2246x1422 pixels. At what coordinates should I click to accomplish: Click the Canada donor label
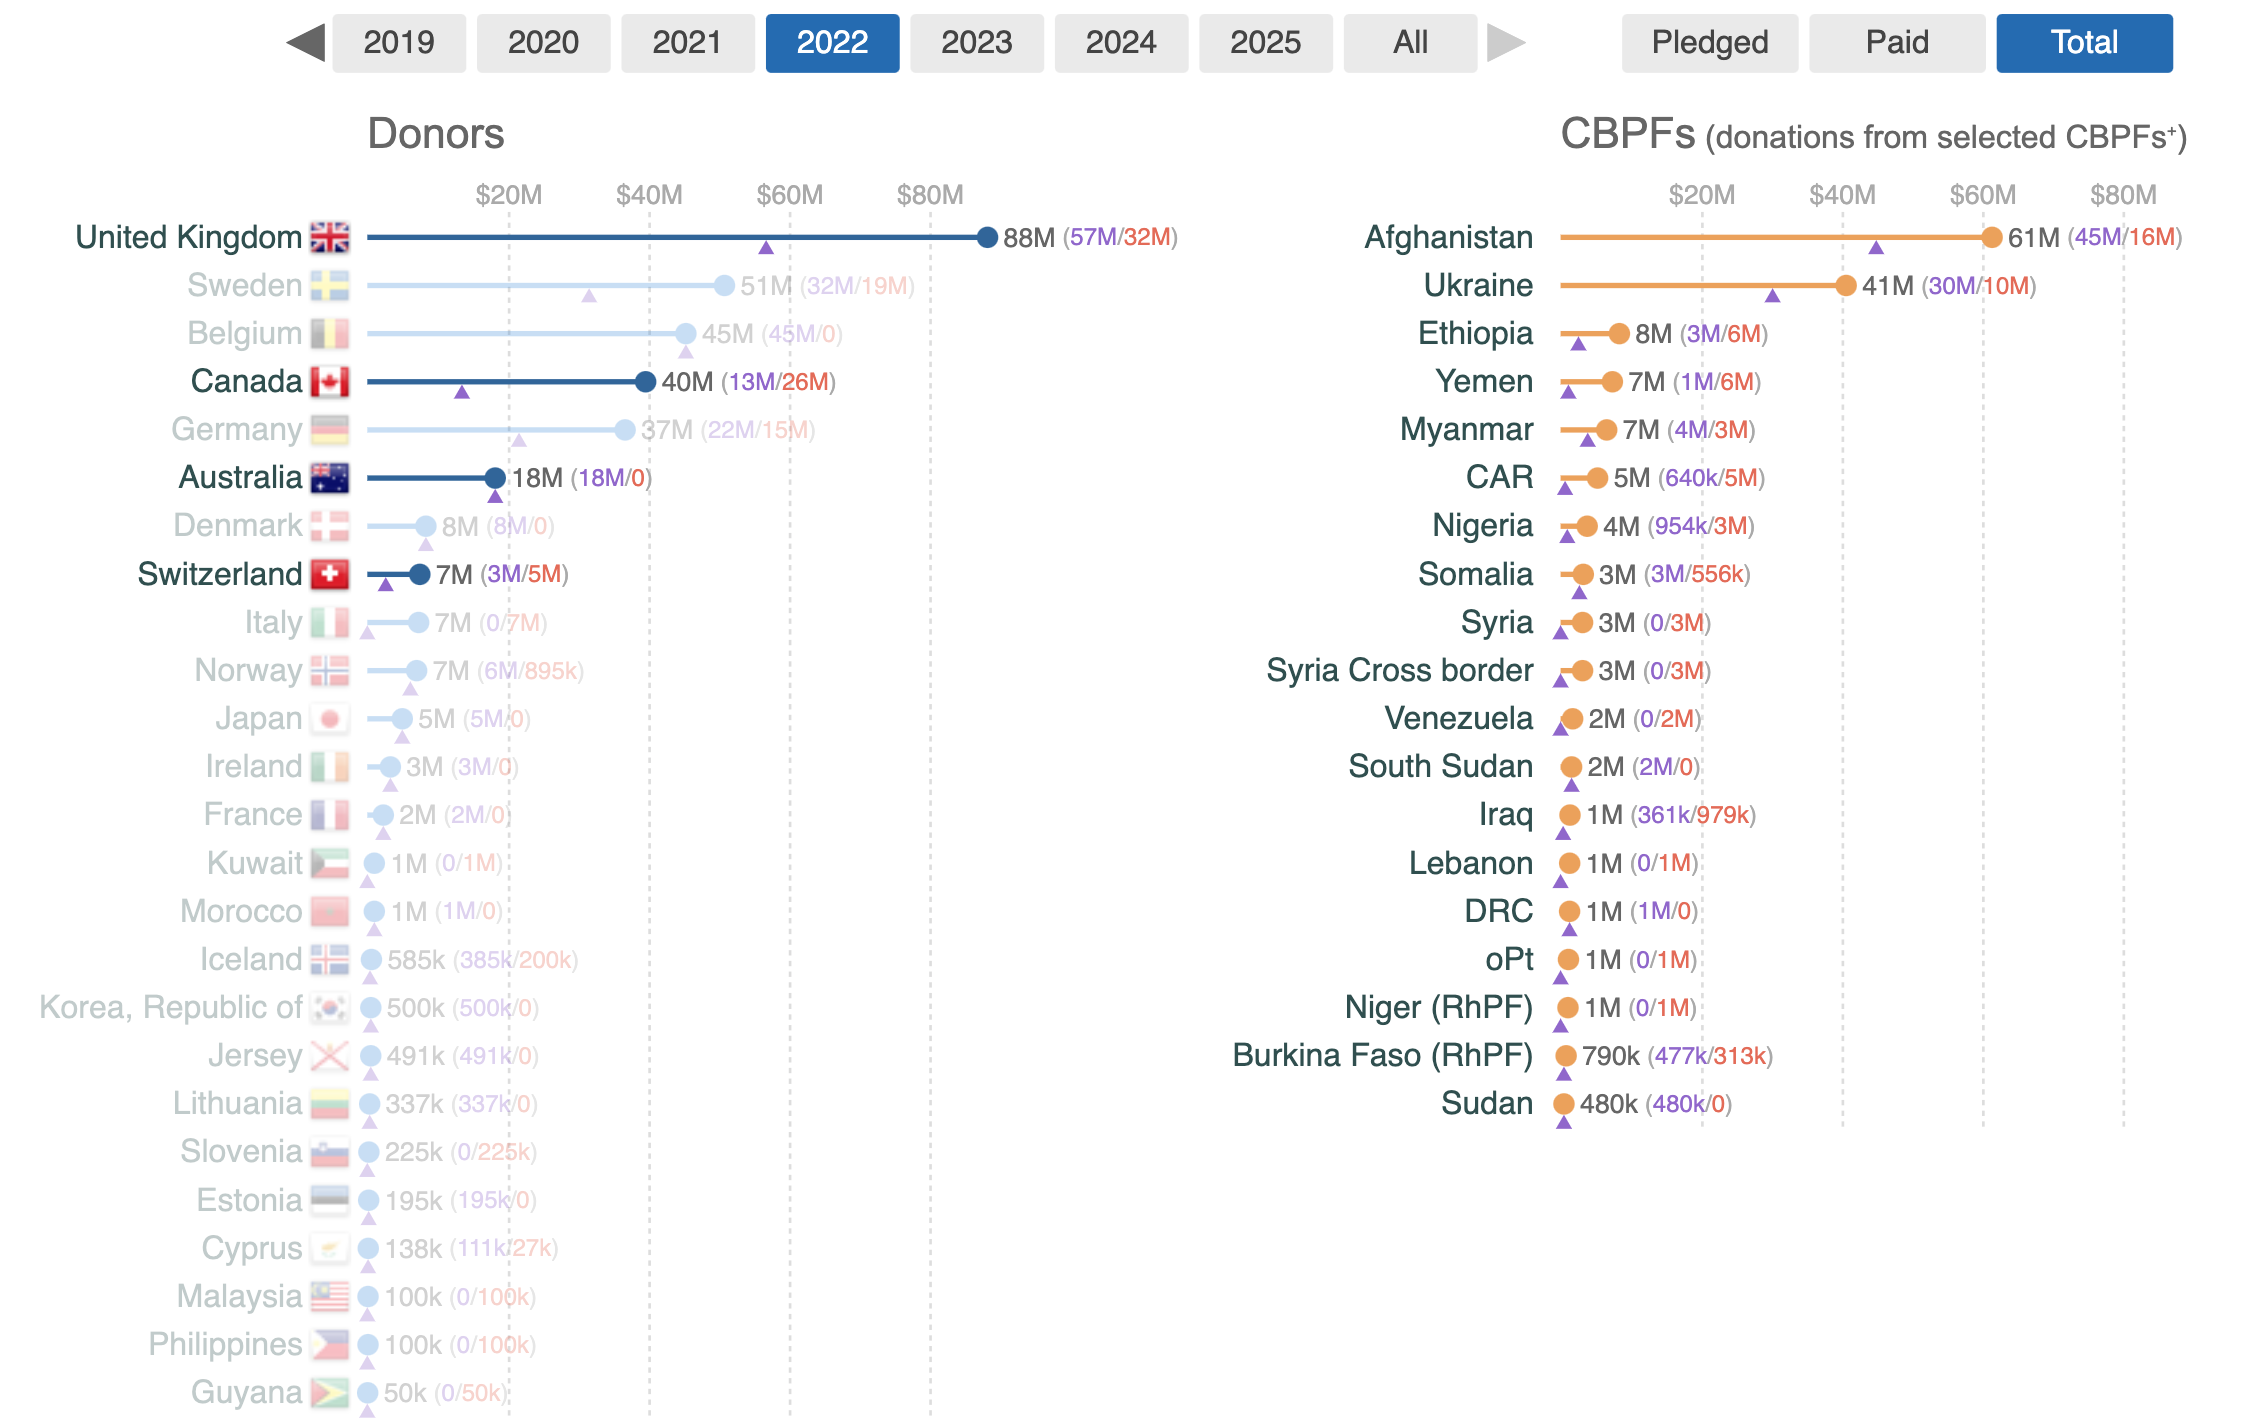click(246, 381)
